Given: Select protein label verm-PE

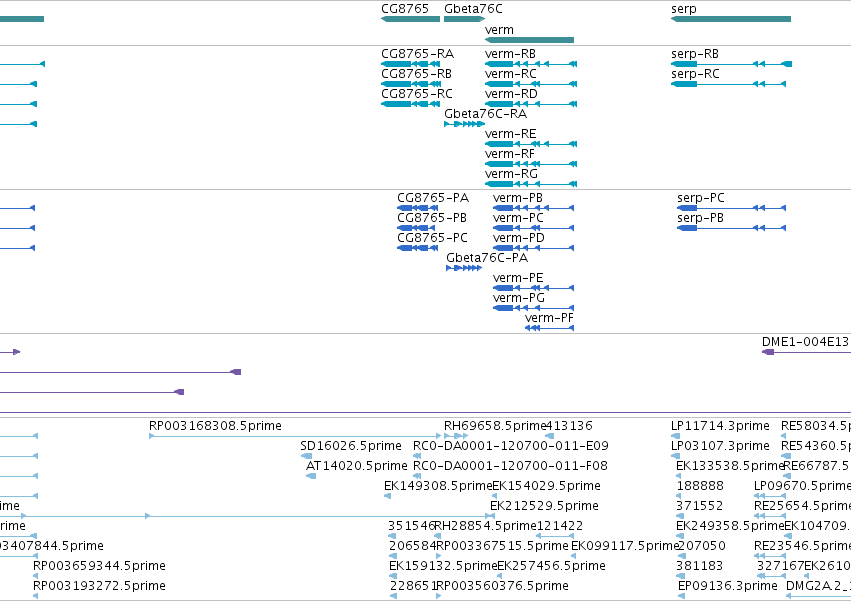Looking at the screenshot, I should point(518,278).
